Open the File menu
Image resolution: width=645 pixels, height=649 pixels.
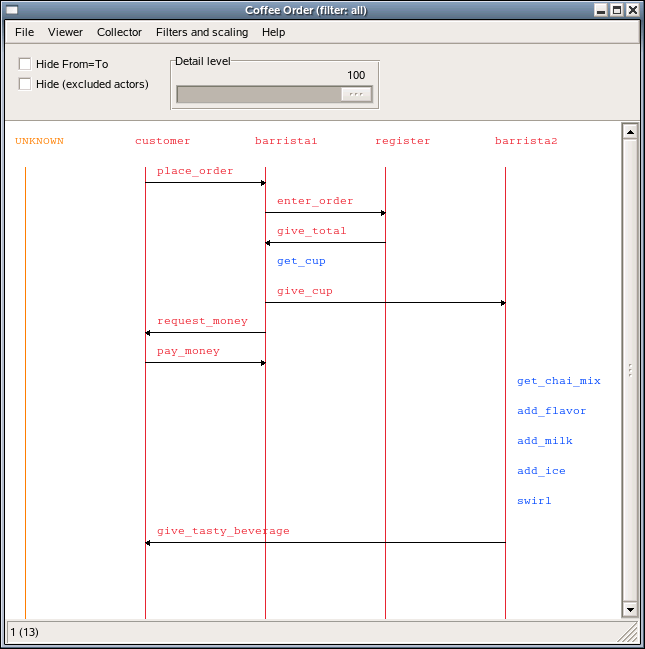(x=24, y=32)
